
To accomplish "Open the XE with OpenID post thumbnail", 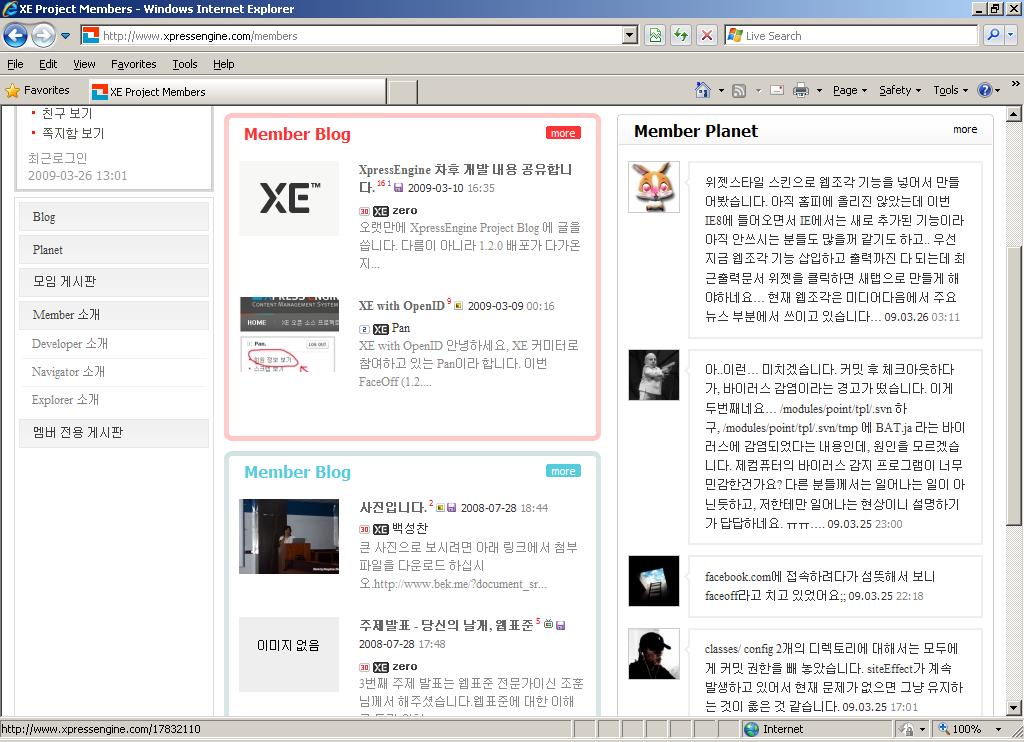I will [x=289, y=334].
